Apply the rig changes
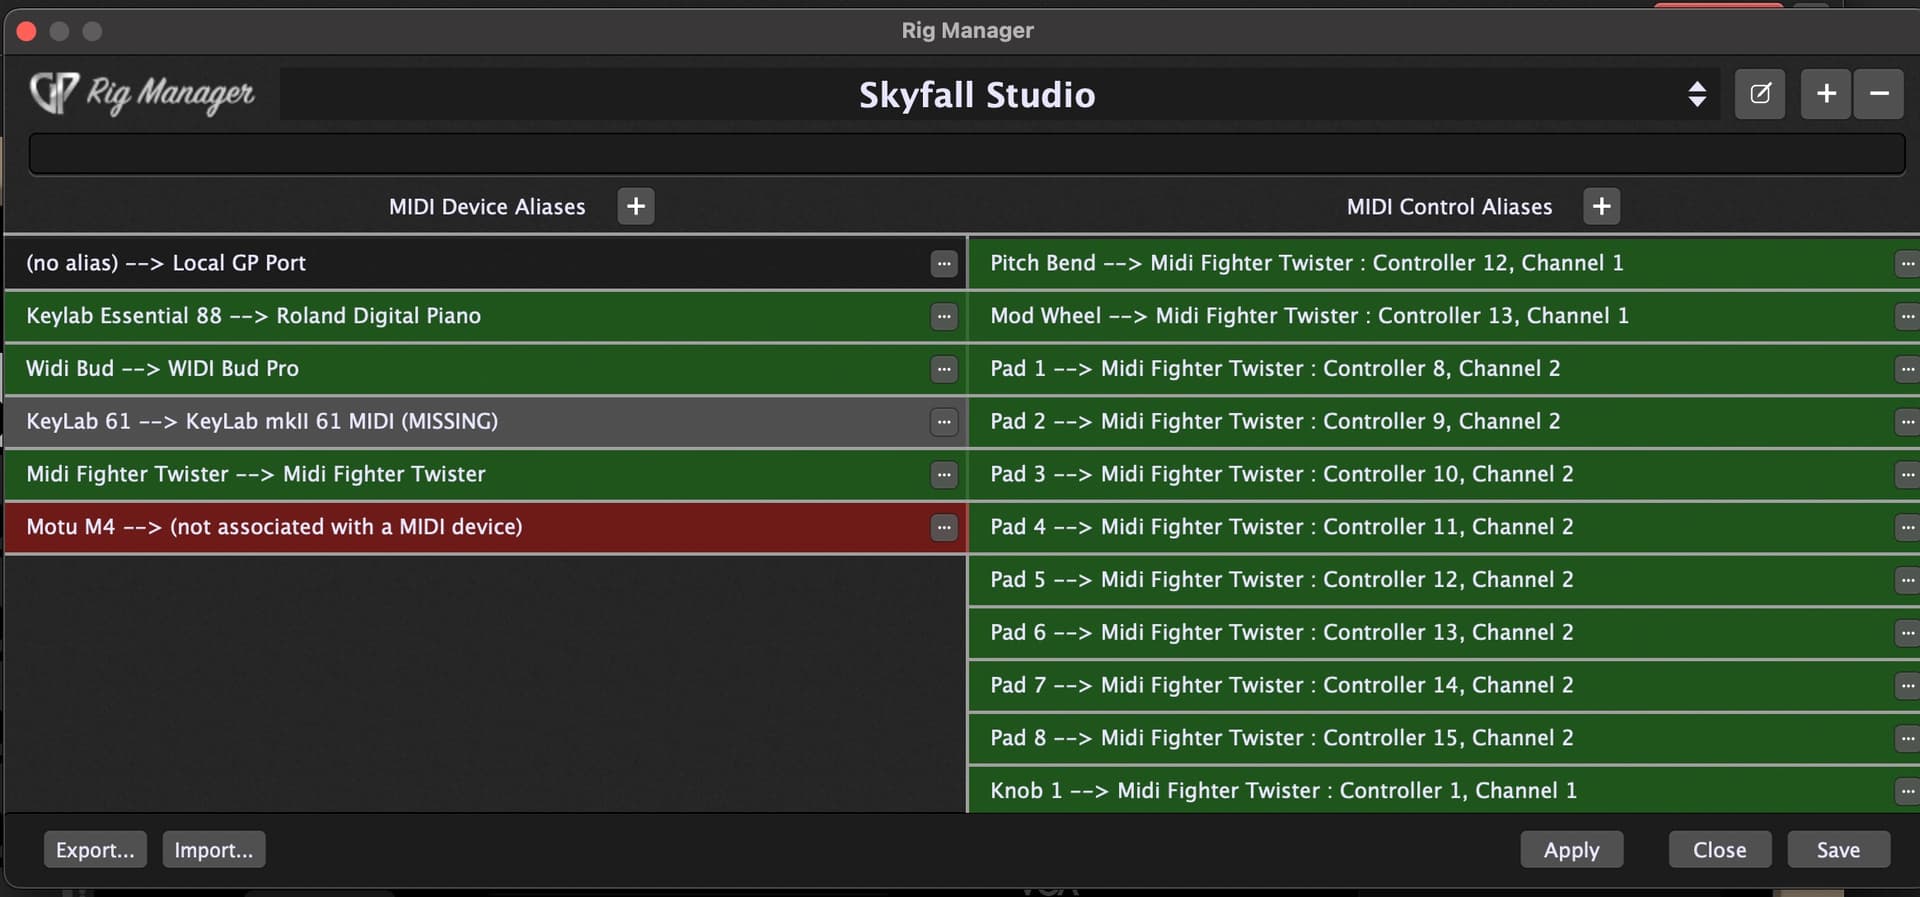Image resolution: width=1920 pixels, height=897 pixels. pyautogui.click(x=1572, y=850)
